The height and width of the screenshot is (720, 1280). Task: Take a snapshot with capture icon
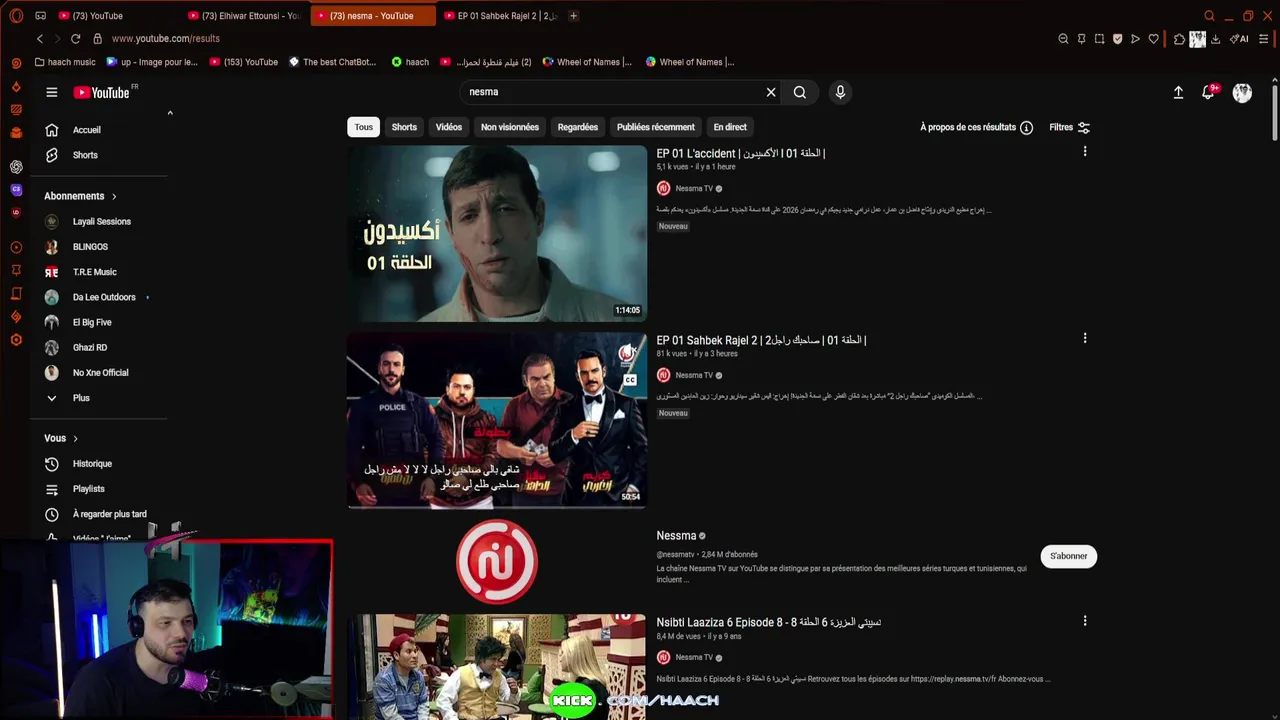tap(1099, 39)
